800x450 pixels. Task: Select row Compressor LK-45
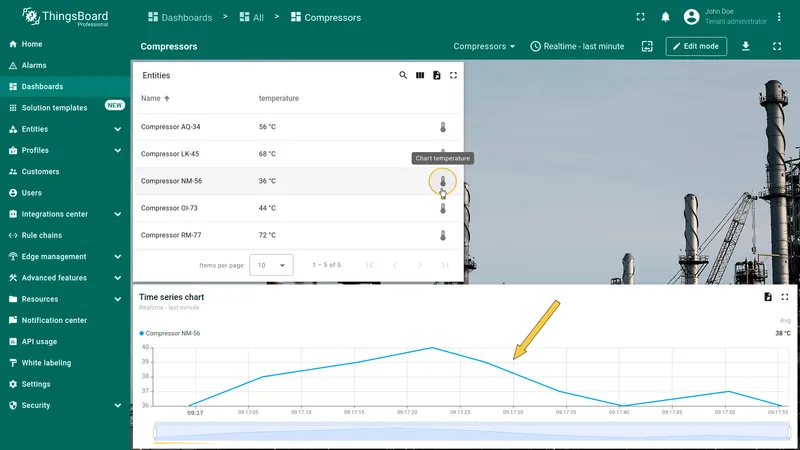tap(298, 154)
